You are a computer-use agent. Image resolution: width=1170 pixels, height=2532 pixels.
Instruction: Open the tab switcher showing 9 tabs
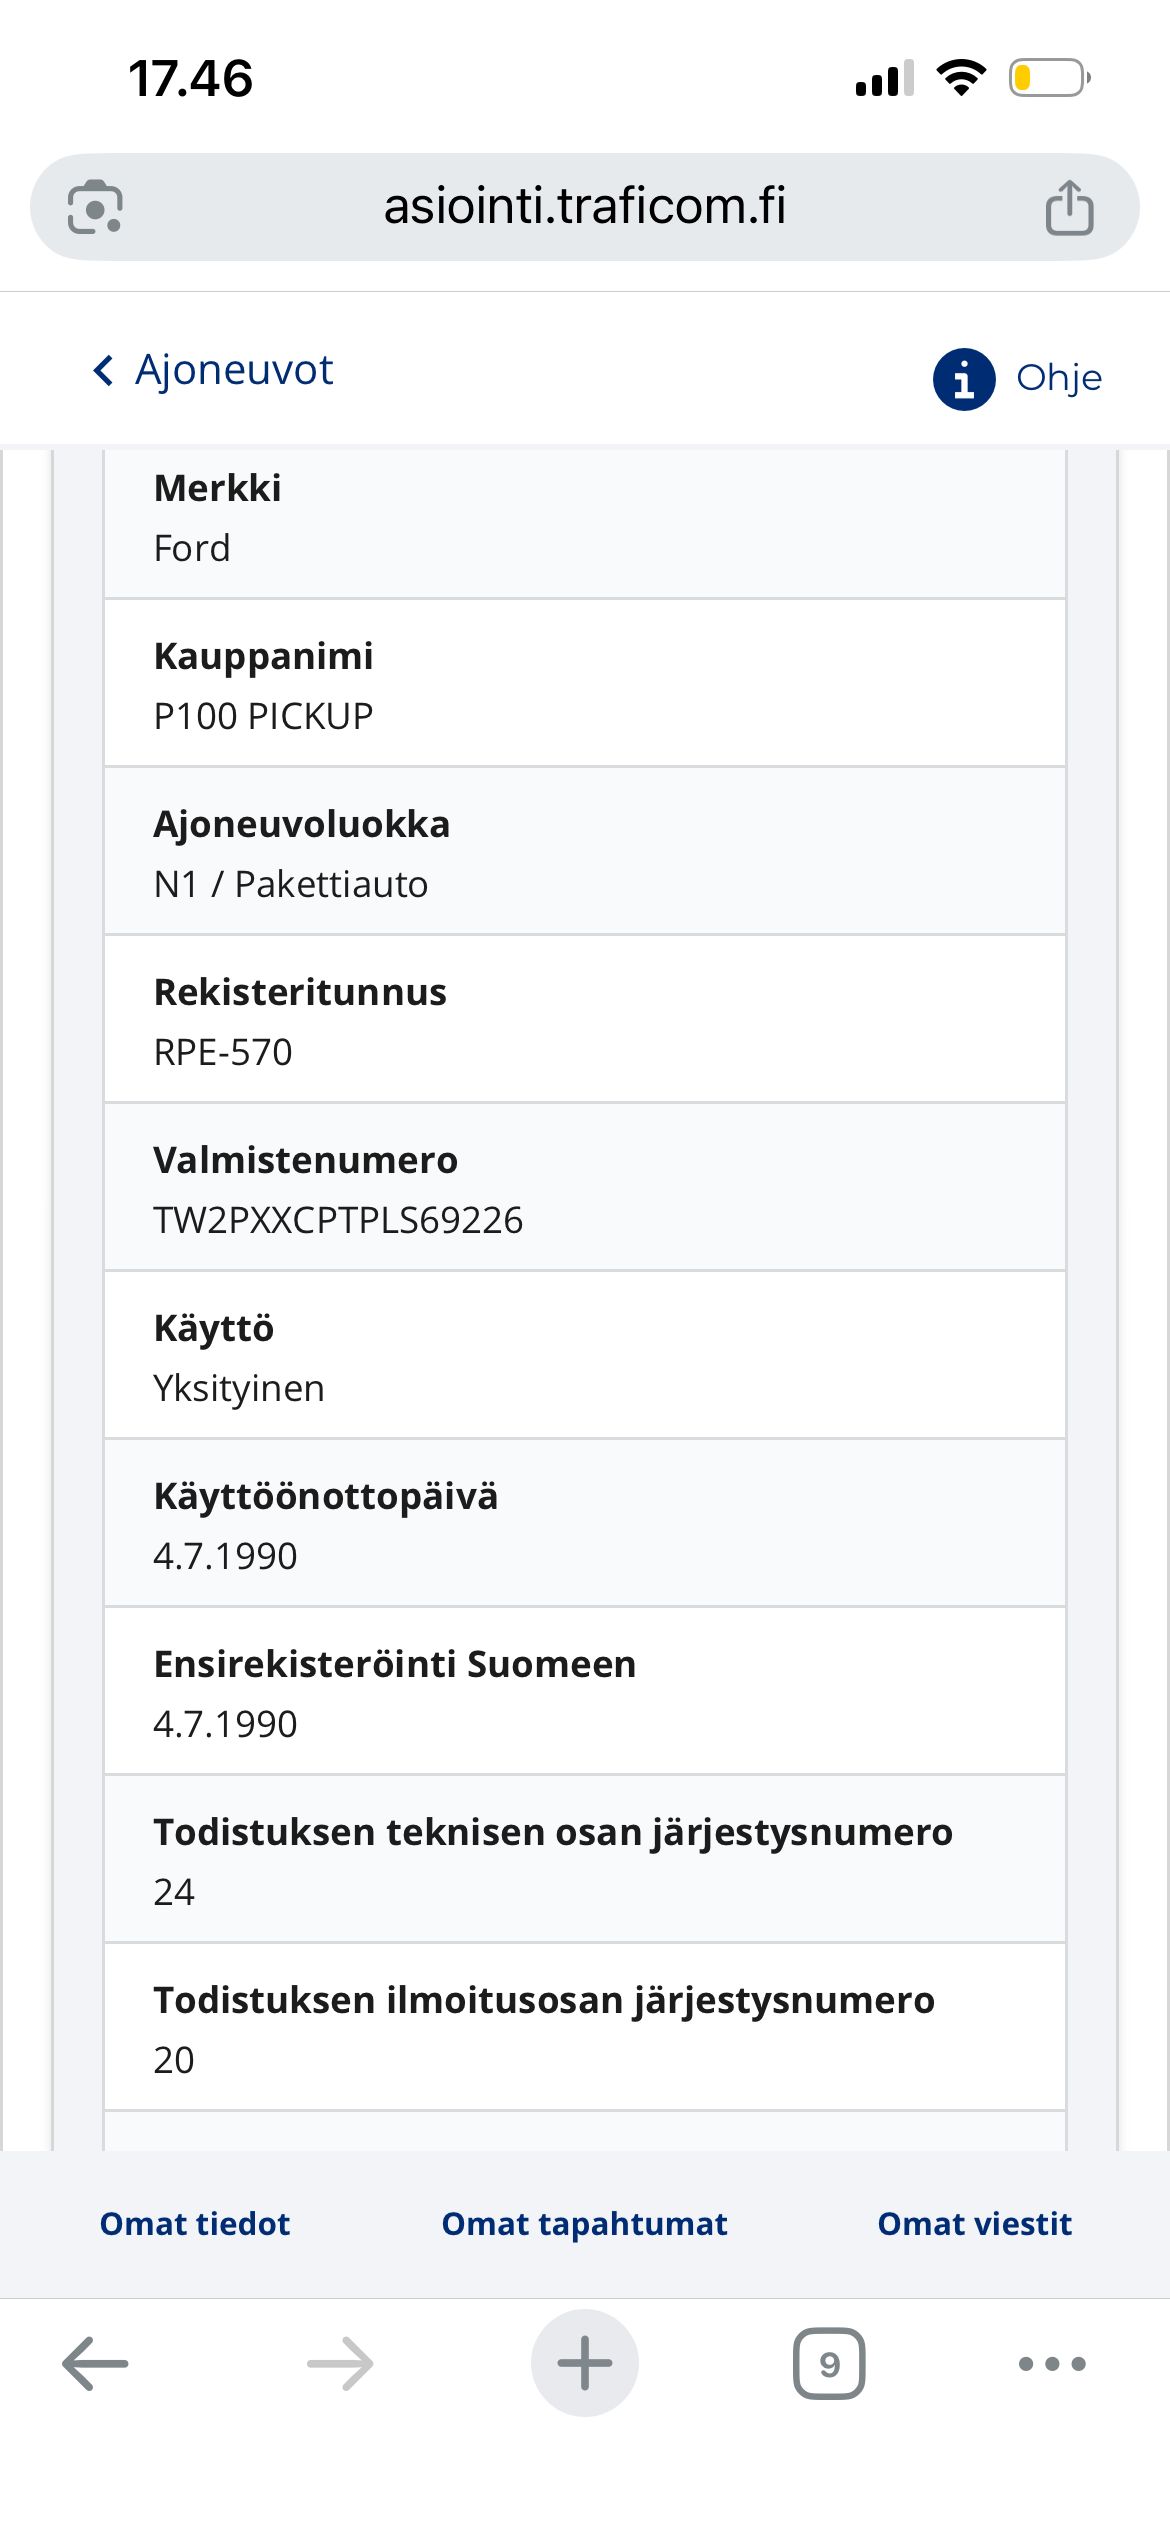coord(829,2364)
